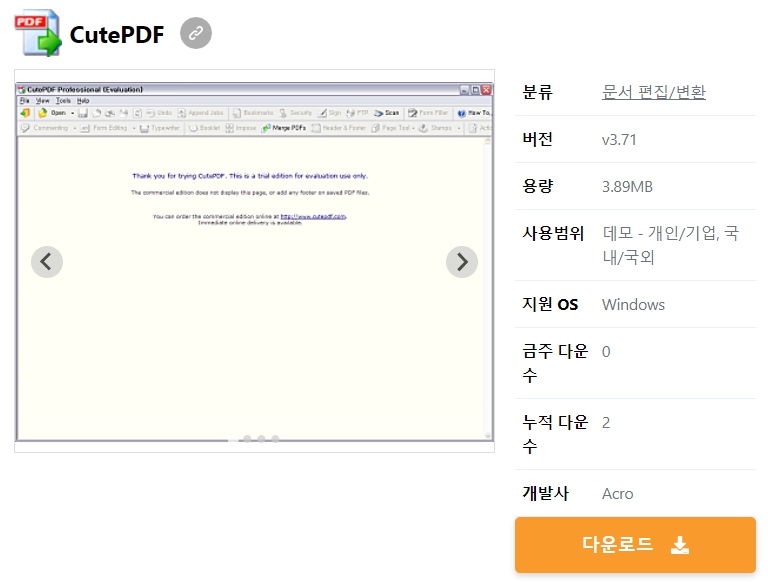Select the third carousel indicator dot

[262, 438]
